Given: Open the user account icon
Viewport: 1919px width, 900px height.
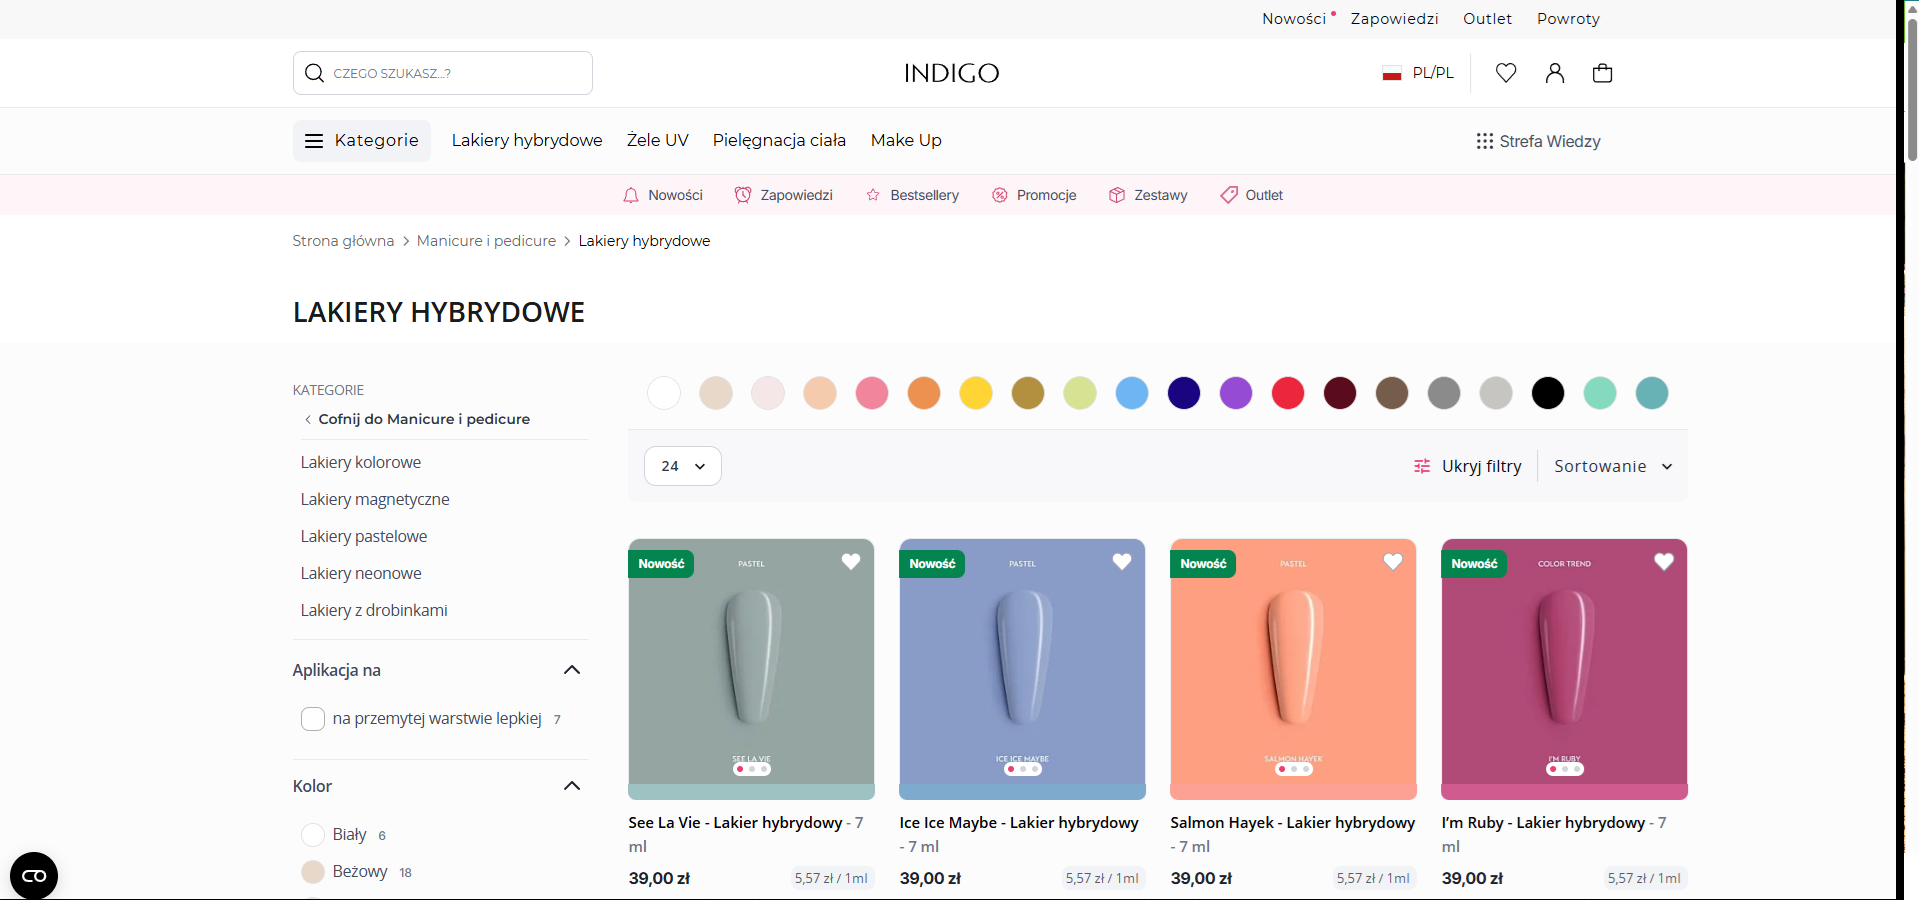Looking at the screenshot, I should click(x=1554, y=73).
